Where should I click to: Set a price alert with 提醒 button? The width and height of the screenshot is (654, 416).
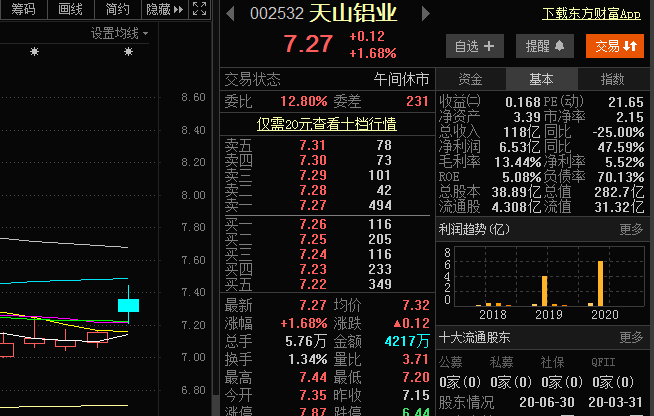click(545, 46)
